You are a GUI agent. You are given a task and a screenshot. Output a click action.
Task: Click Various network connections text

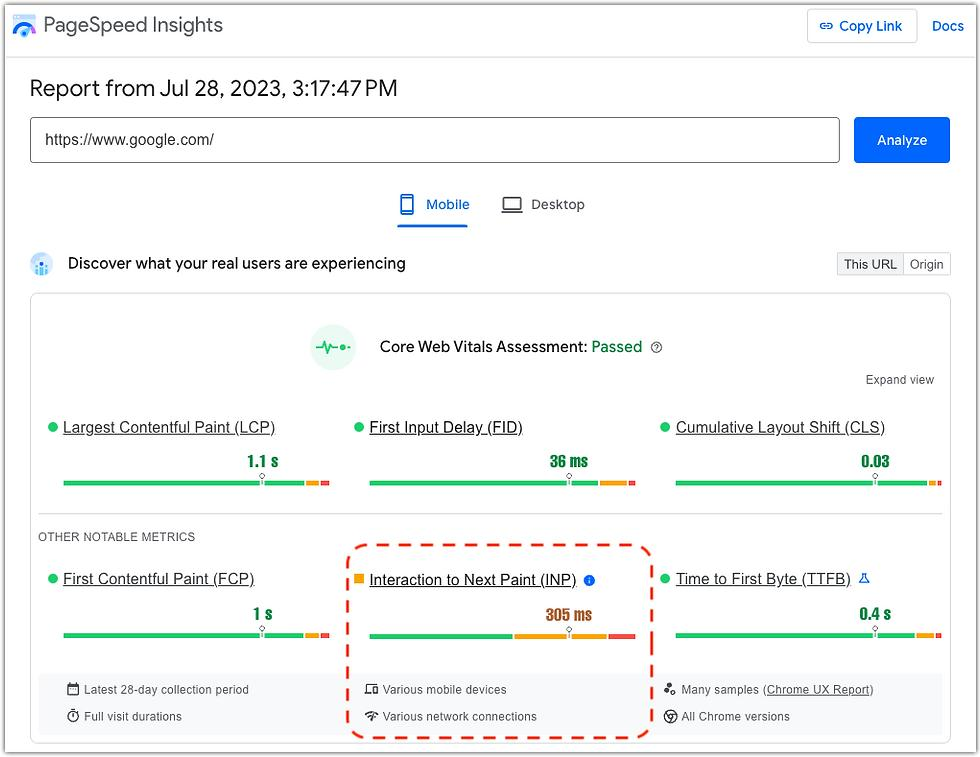pyautogui.click(x=459, y=716)
